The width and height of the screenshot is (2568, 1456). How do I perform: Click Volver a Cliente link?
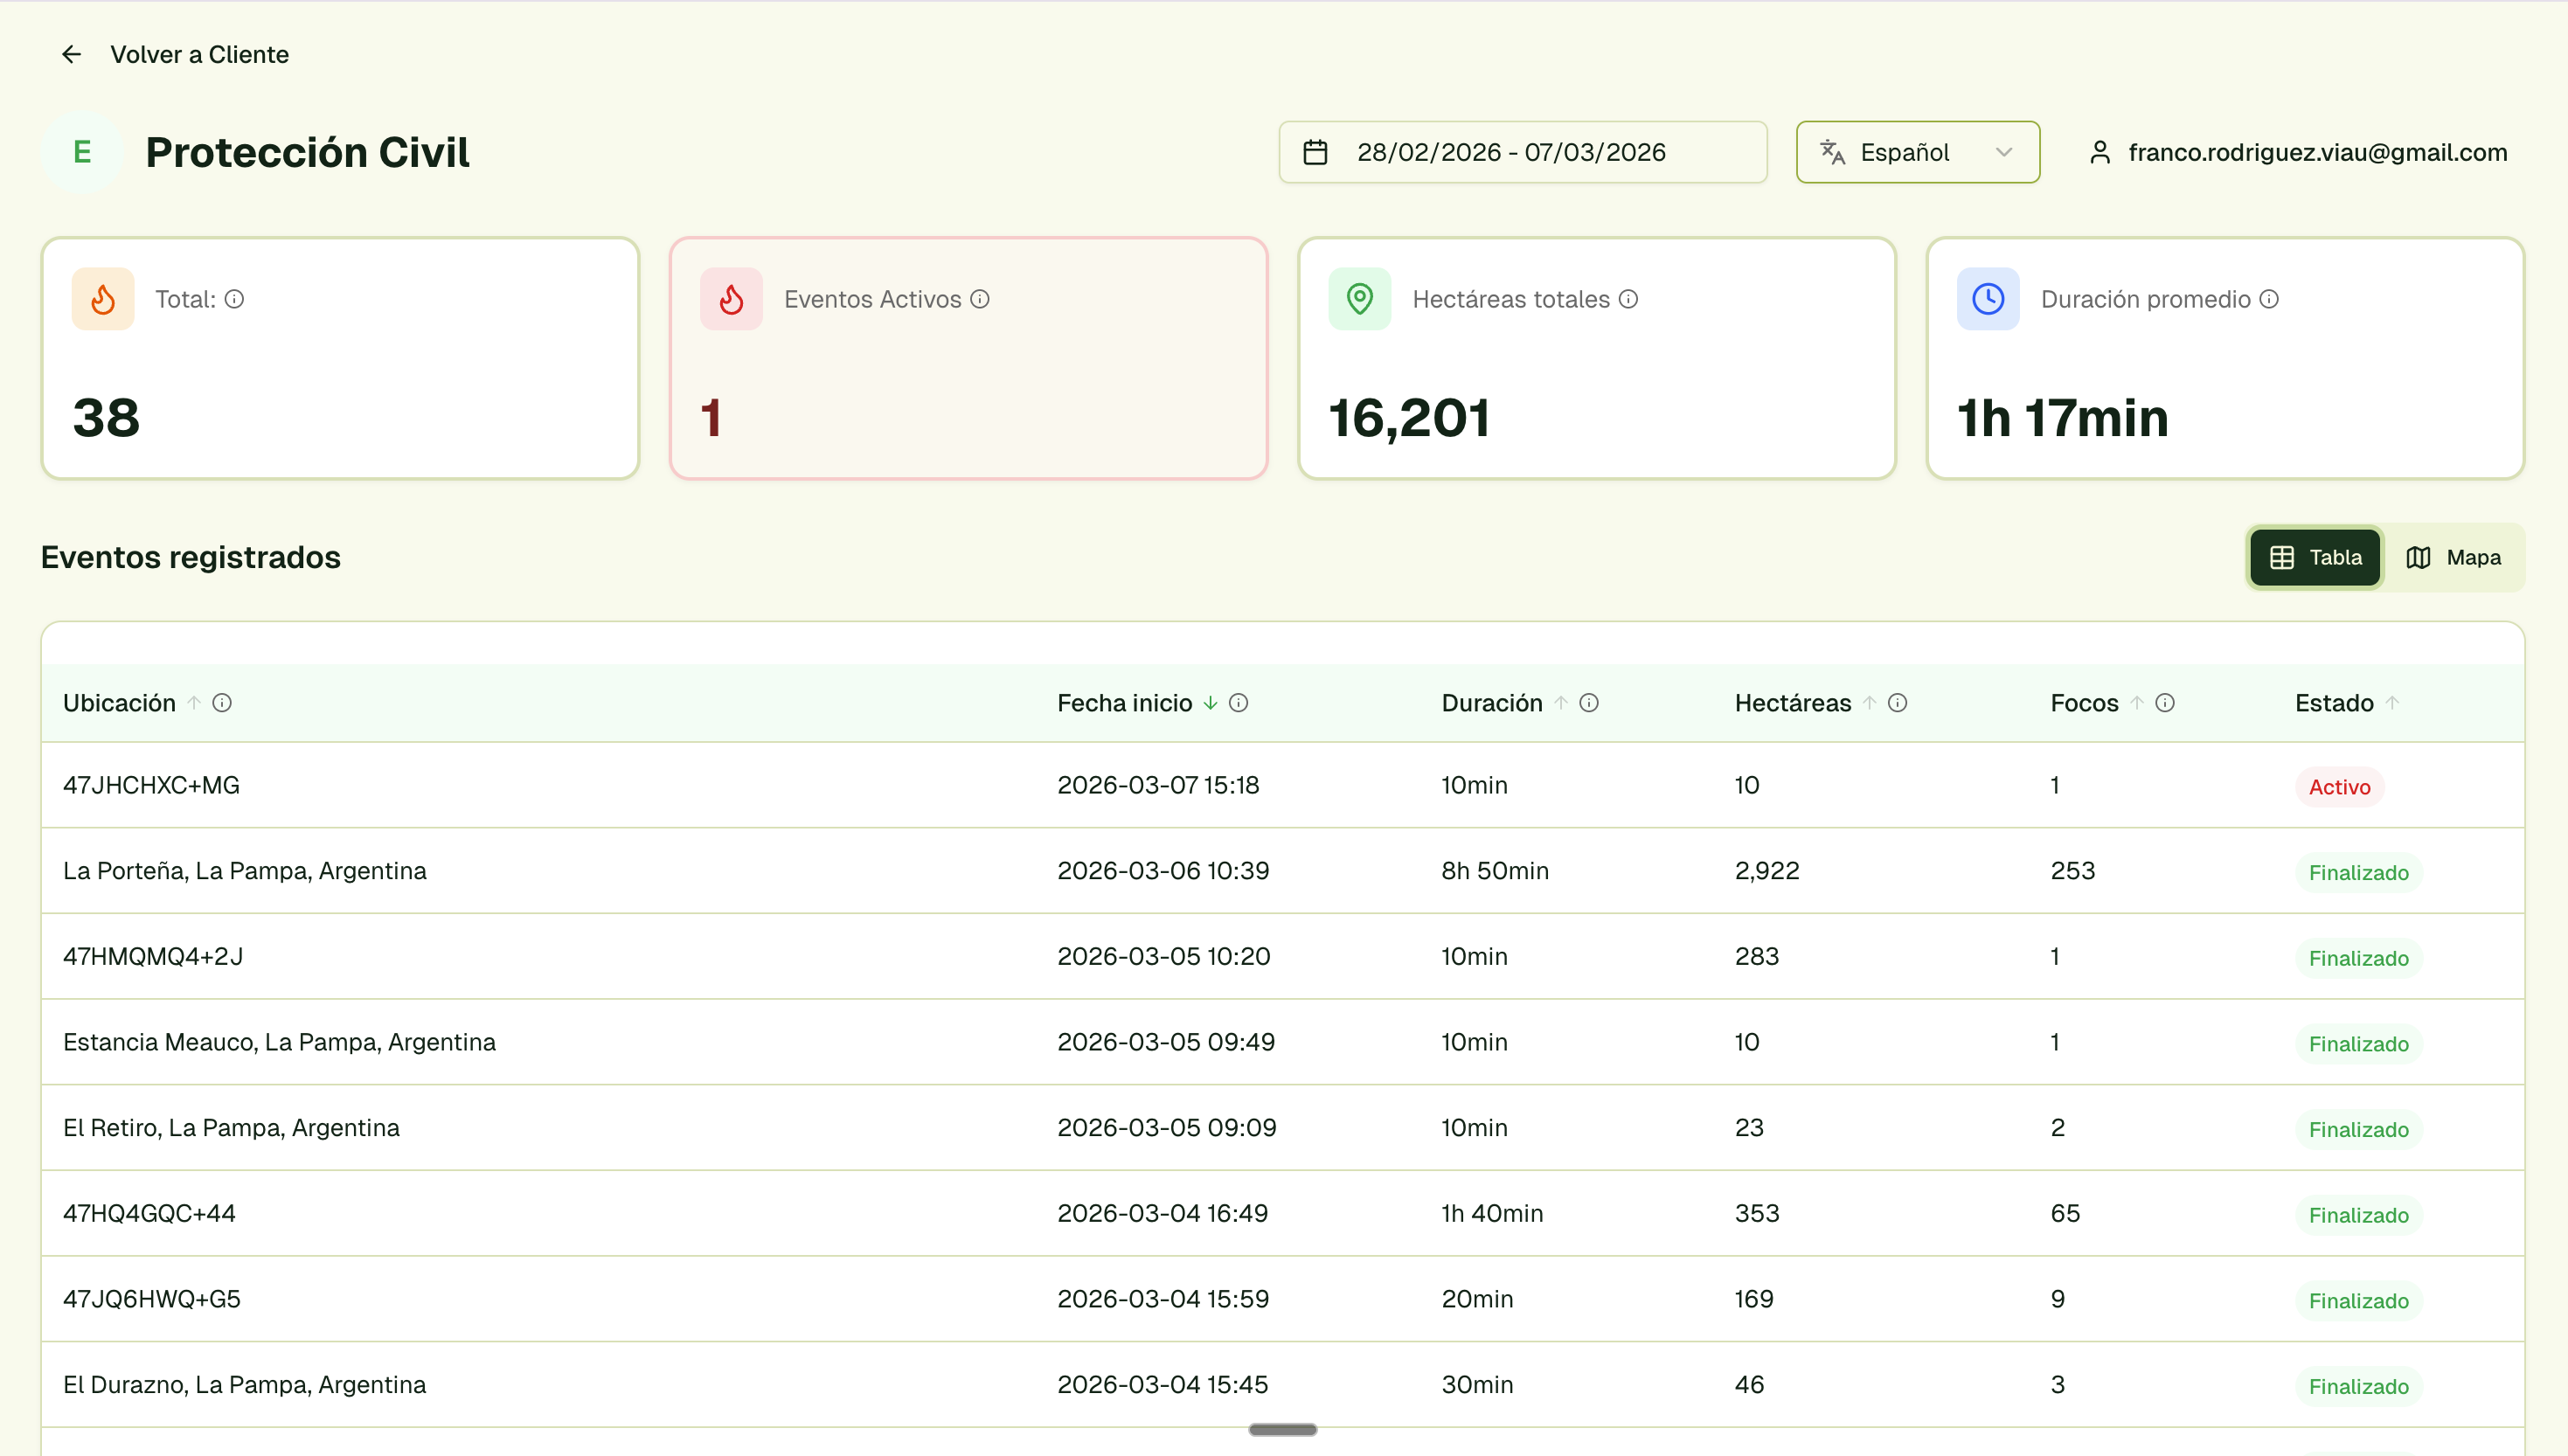click(x=199, y=54)
